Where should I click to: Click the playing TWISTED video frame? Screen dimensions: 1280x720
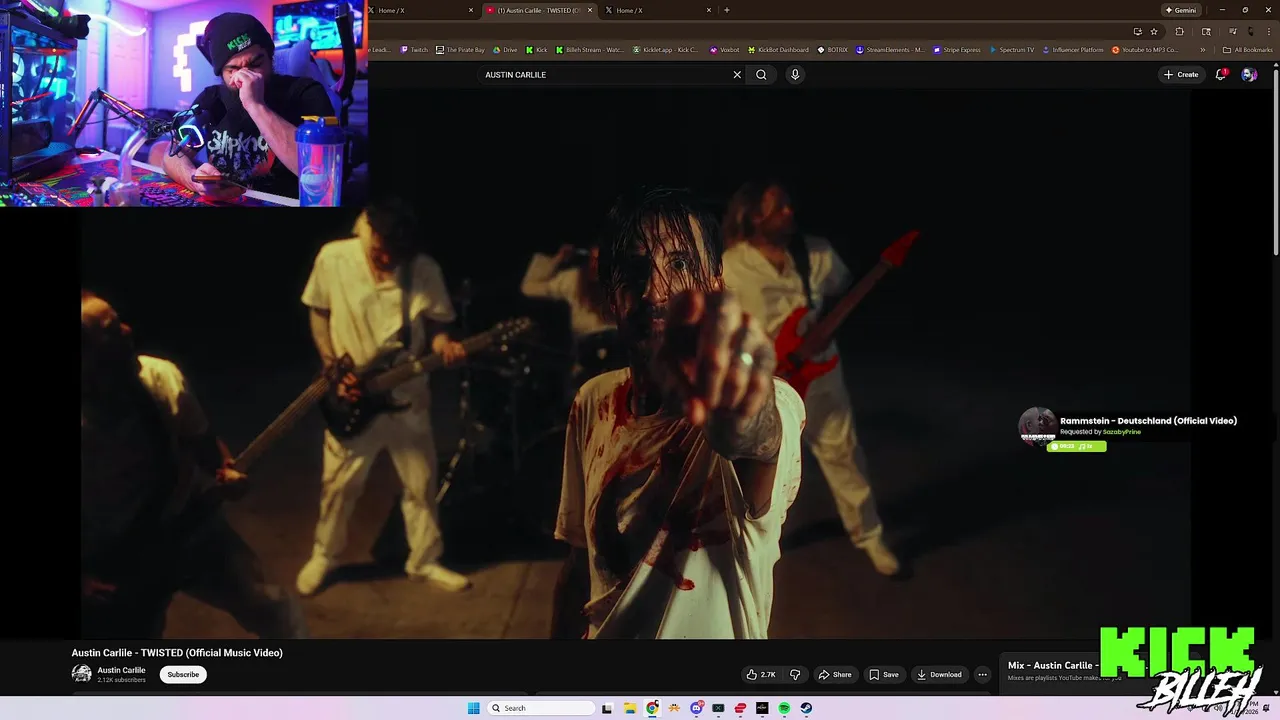(x=635, y=365)
